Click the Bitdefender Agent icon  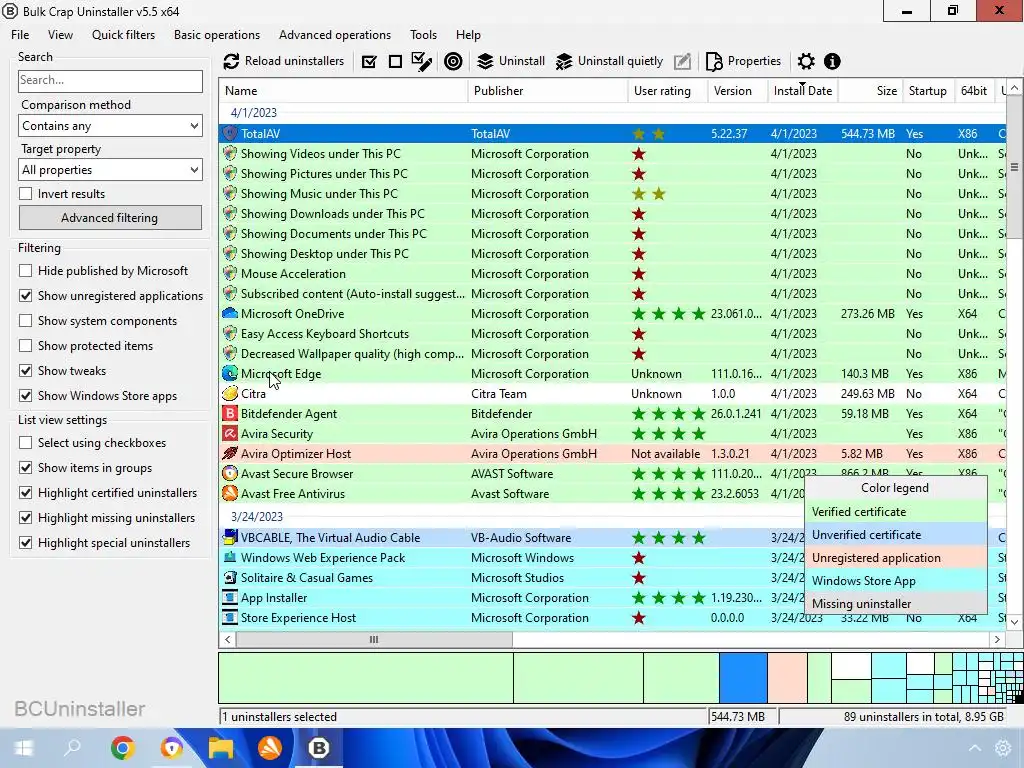(230, 413)
